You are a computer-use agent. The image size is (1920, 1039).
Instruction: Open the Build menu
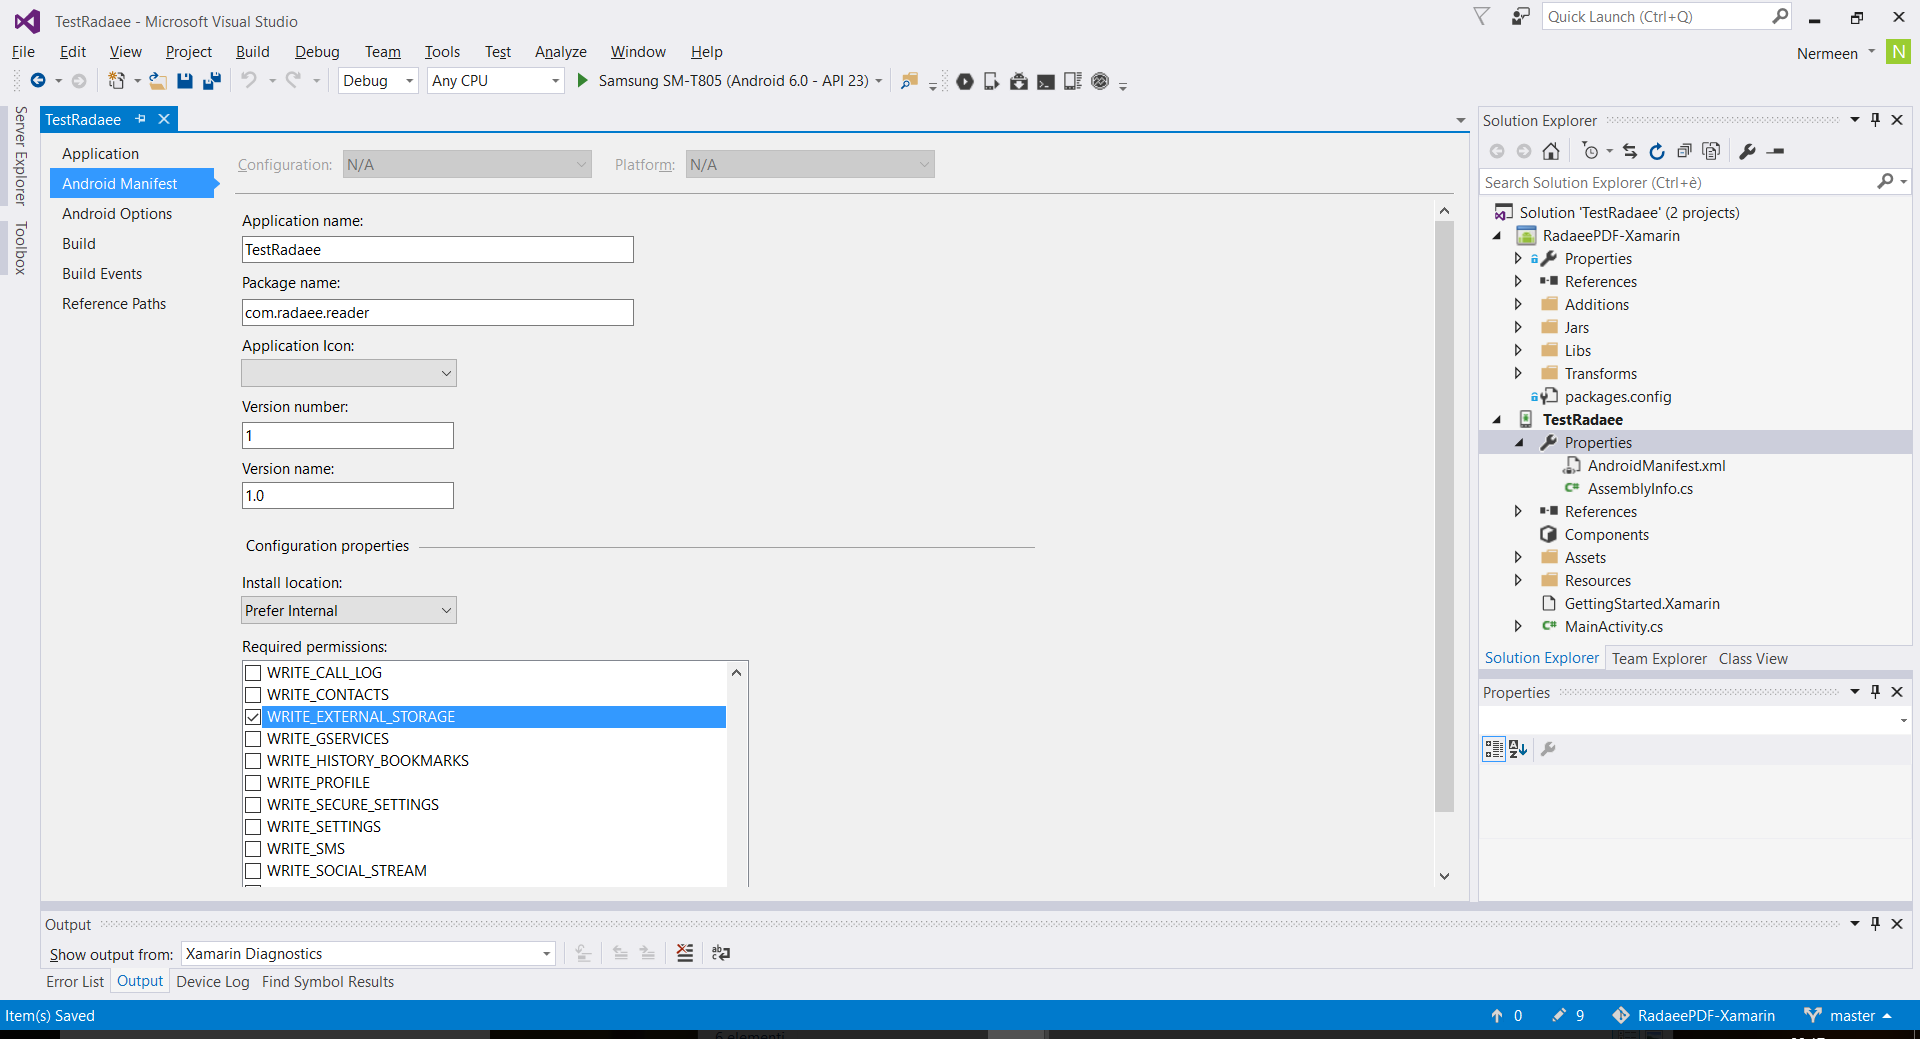pos(252,52)
